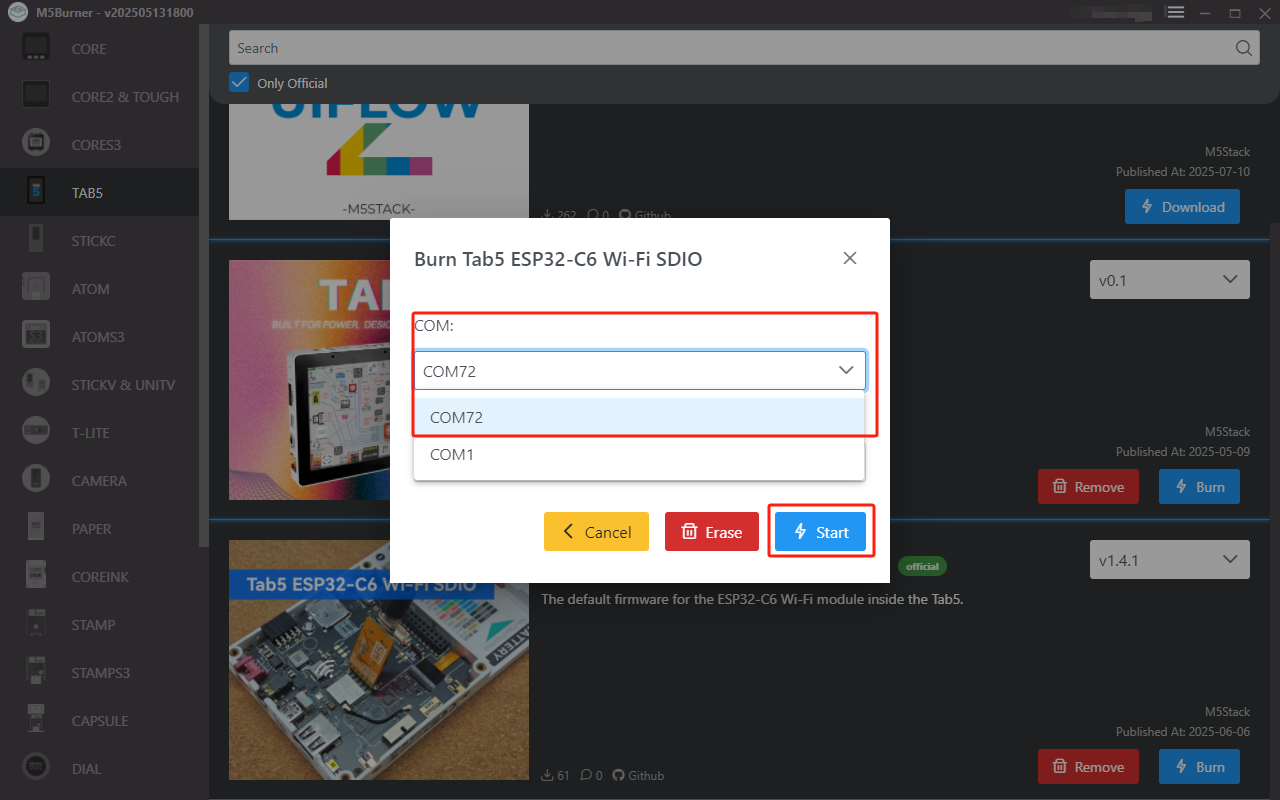Click the yellow Cancel button

point(596,532)
